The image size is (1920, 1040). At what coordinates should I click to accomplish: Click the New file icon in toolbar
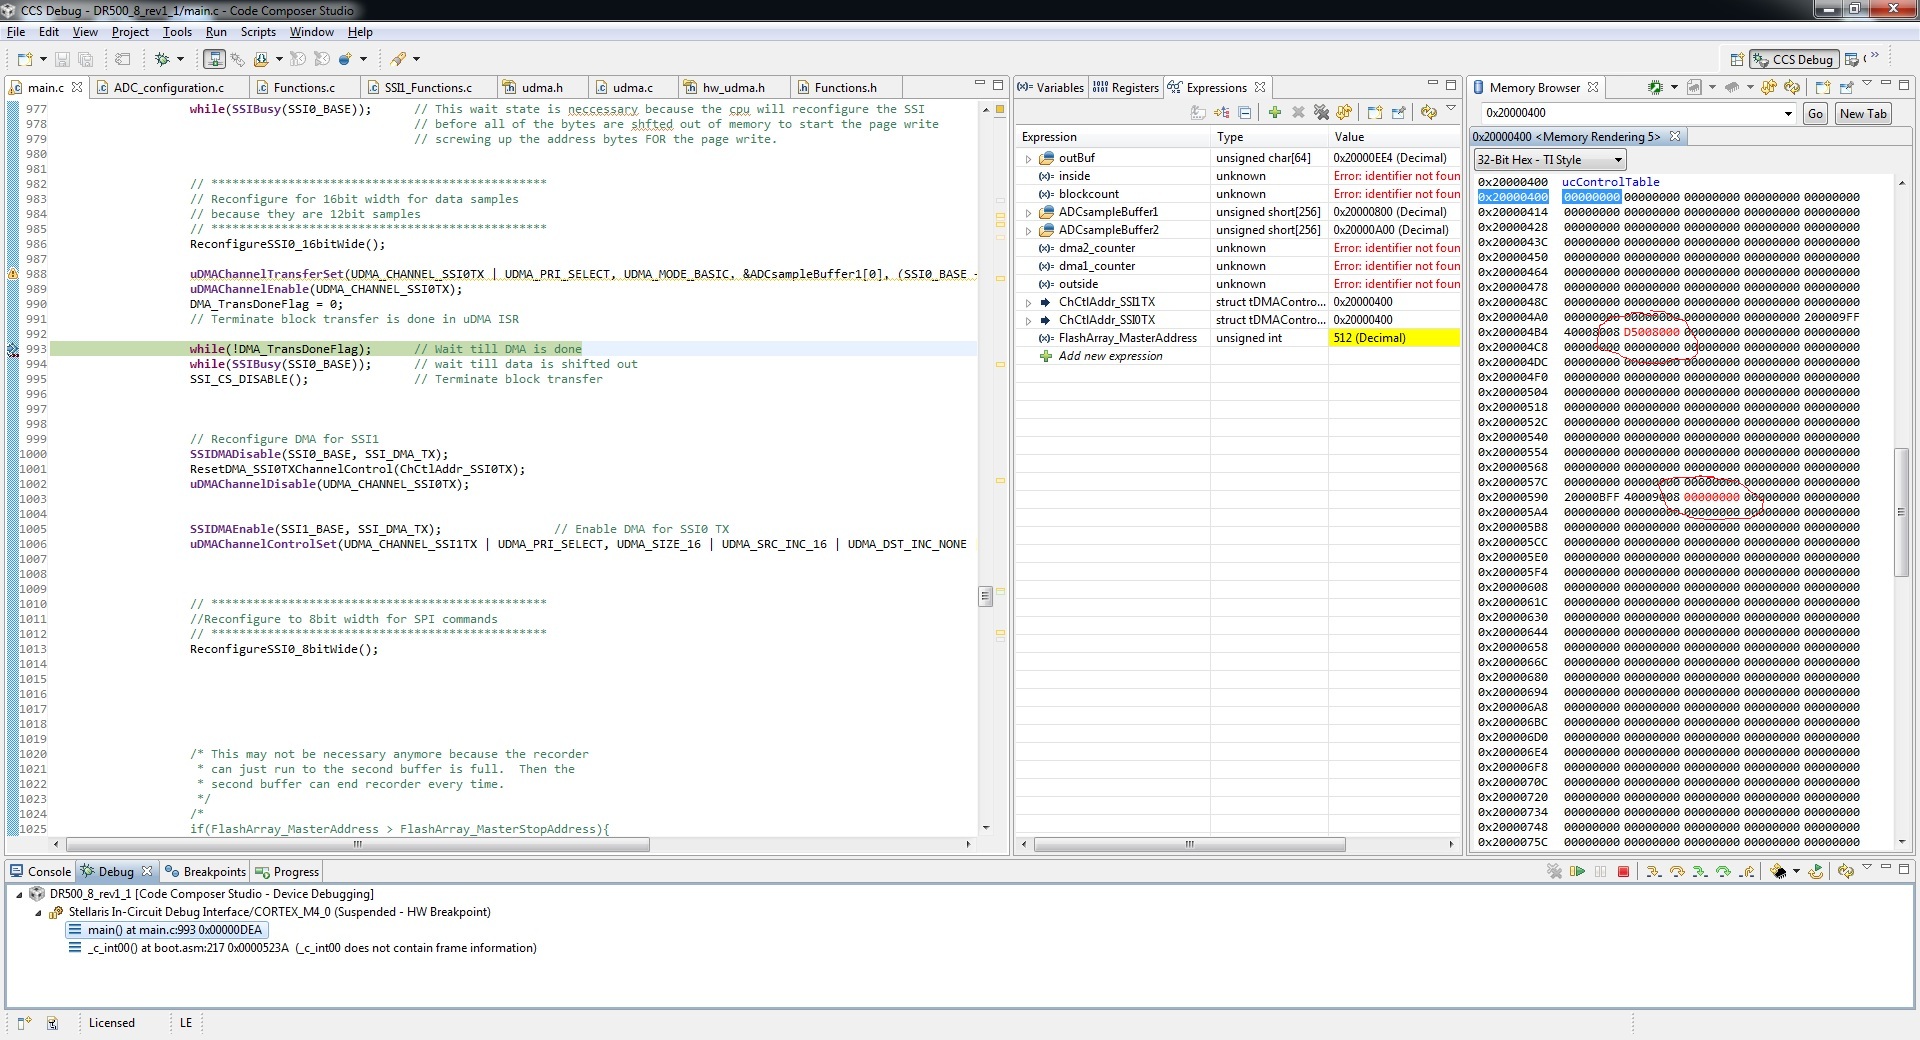click(25, 60)
